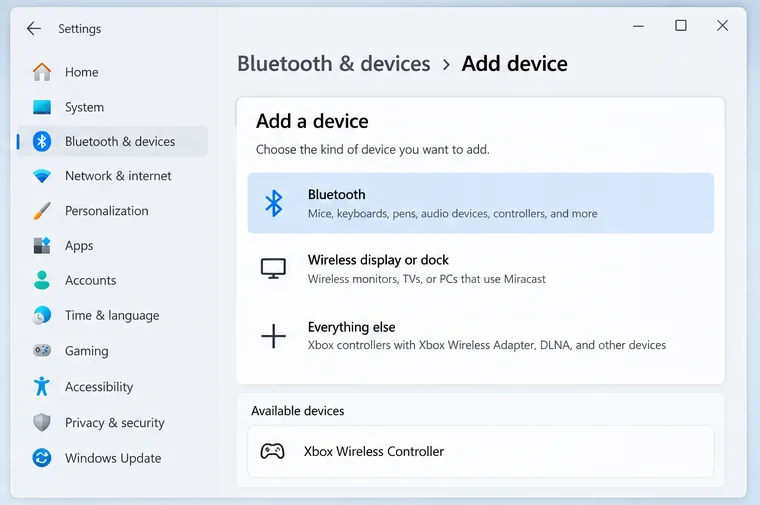Click the Home house icon in sidebar
The width and height of the screenshot is (760, 505).
click(x=42, y=72)
